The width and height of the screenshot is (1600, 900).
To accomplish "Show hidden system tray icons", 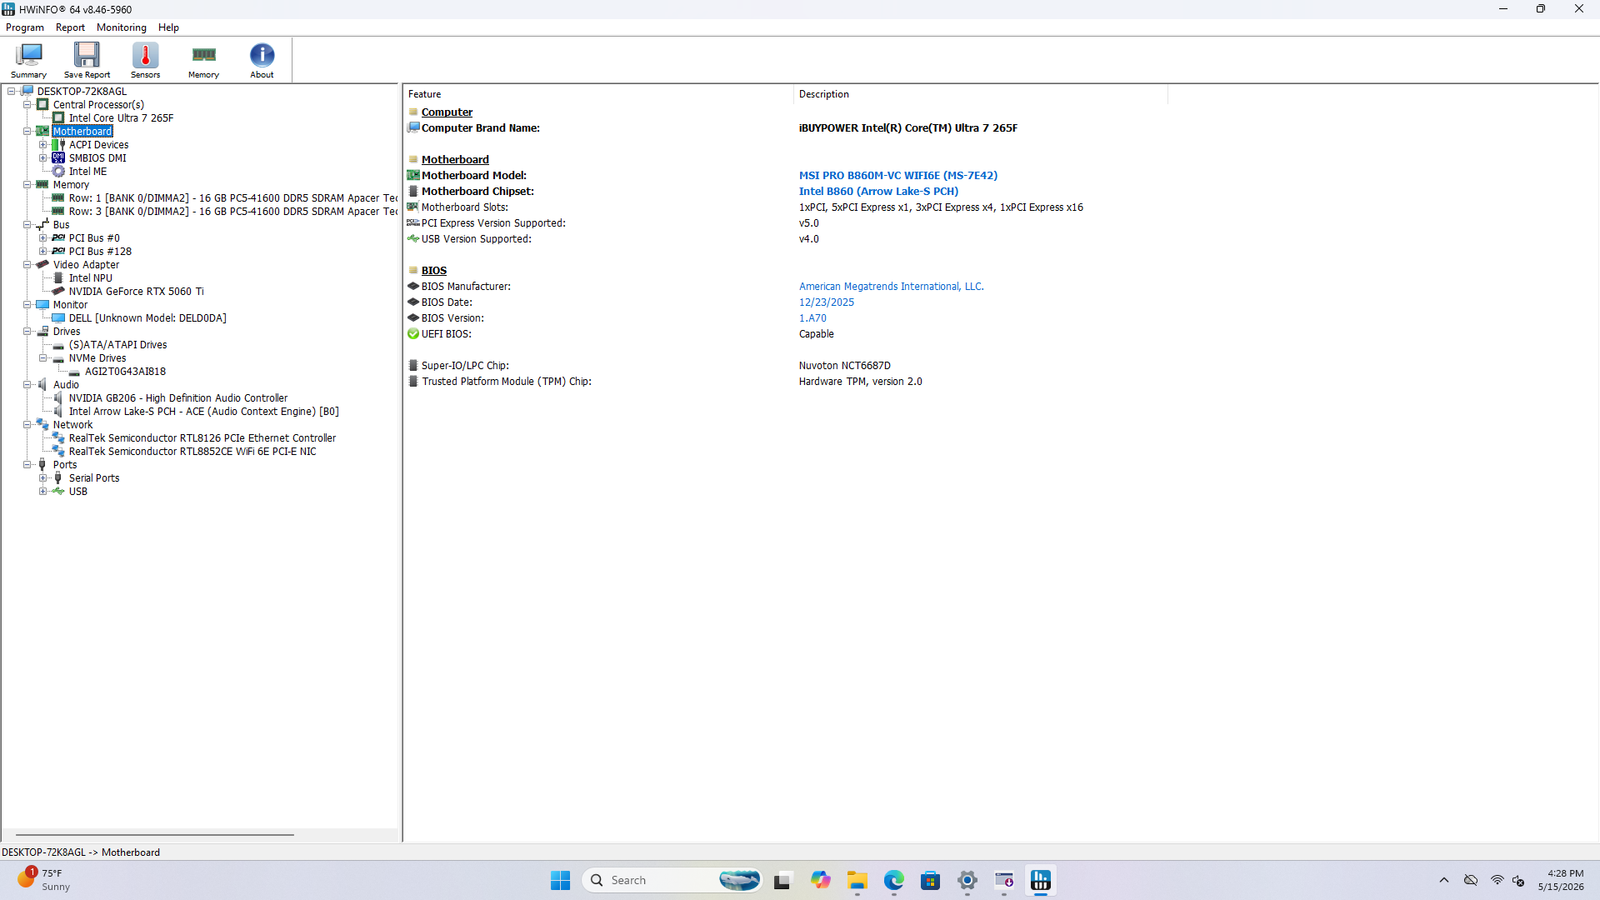I will point(1444,880).
